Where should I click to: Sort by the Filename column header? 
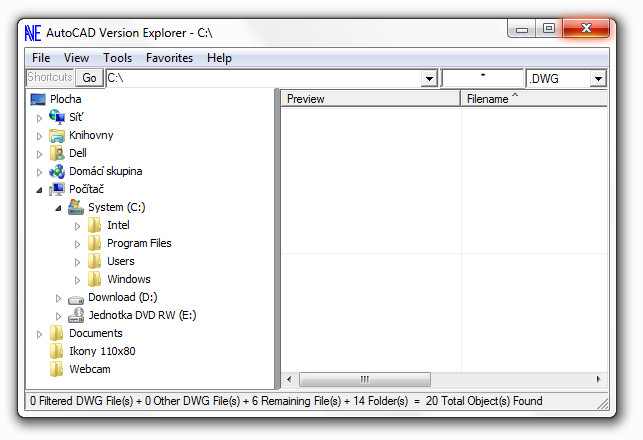pos(534,99)
